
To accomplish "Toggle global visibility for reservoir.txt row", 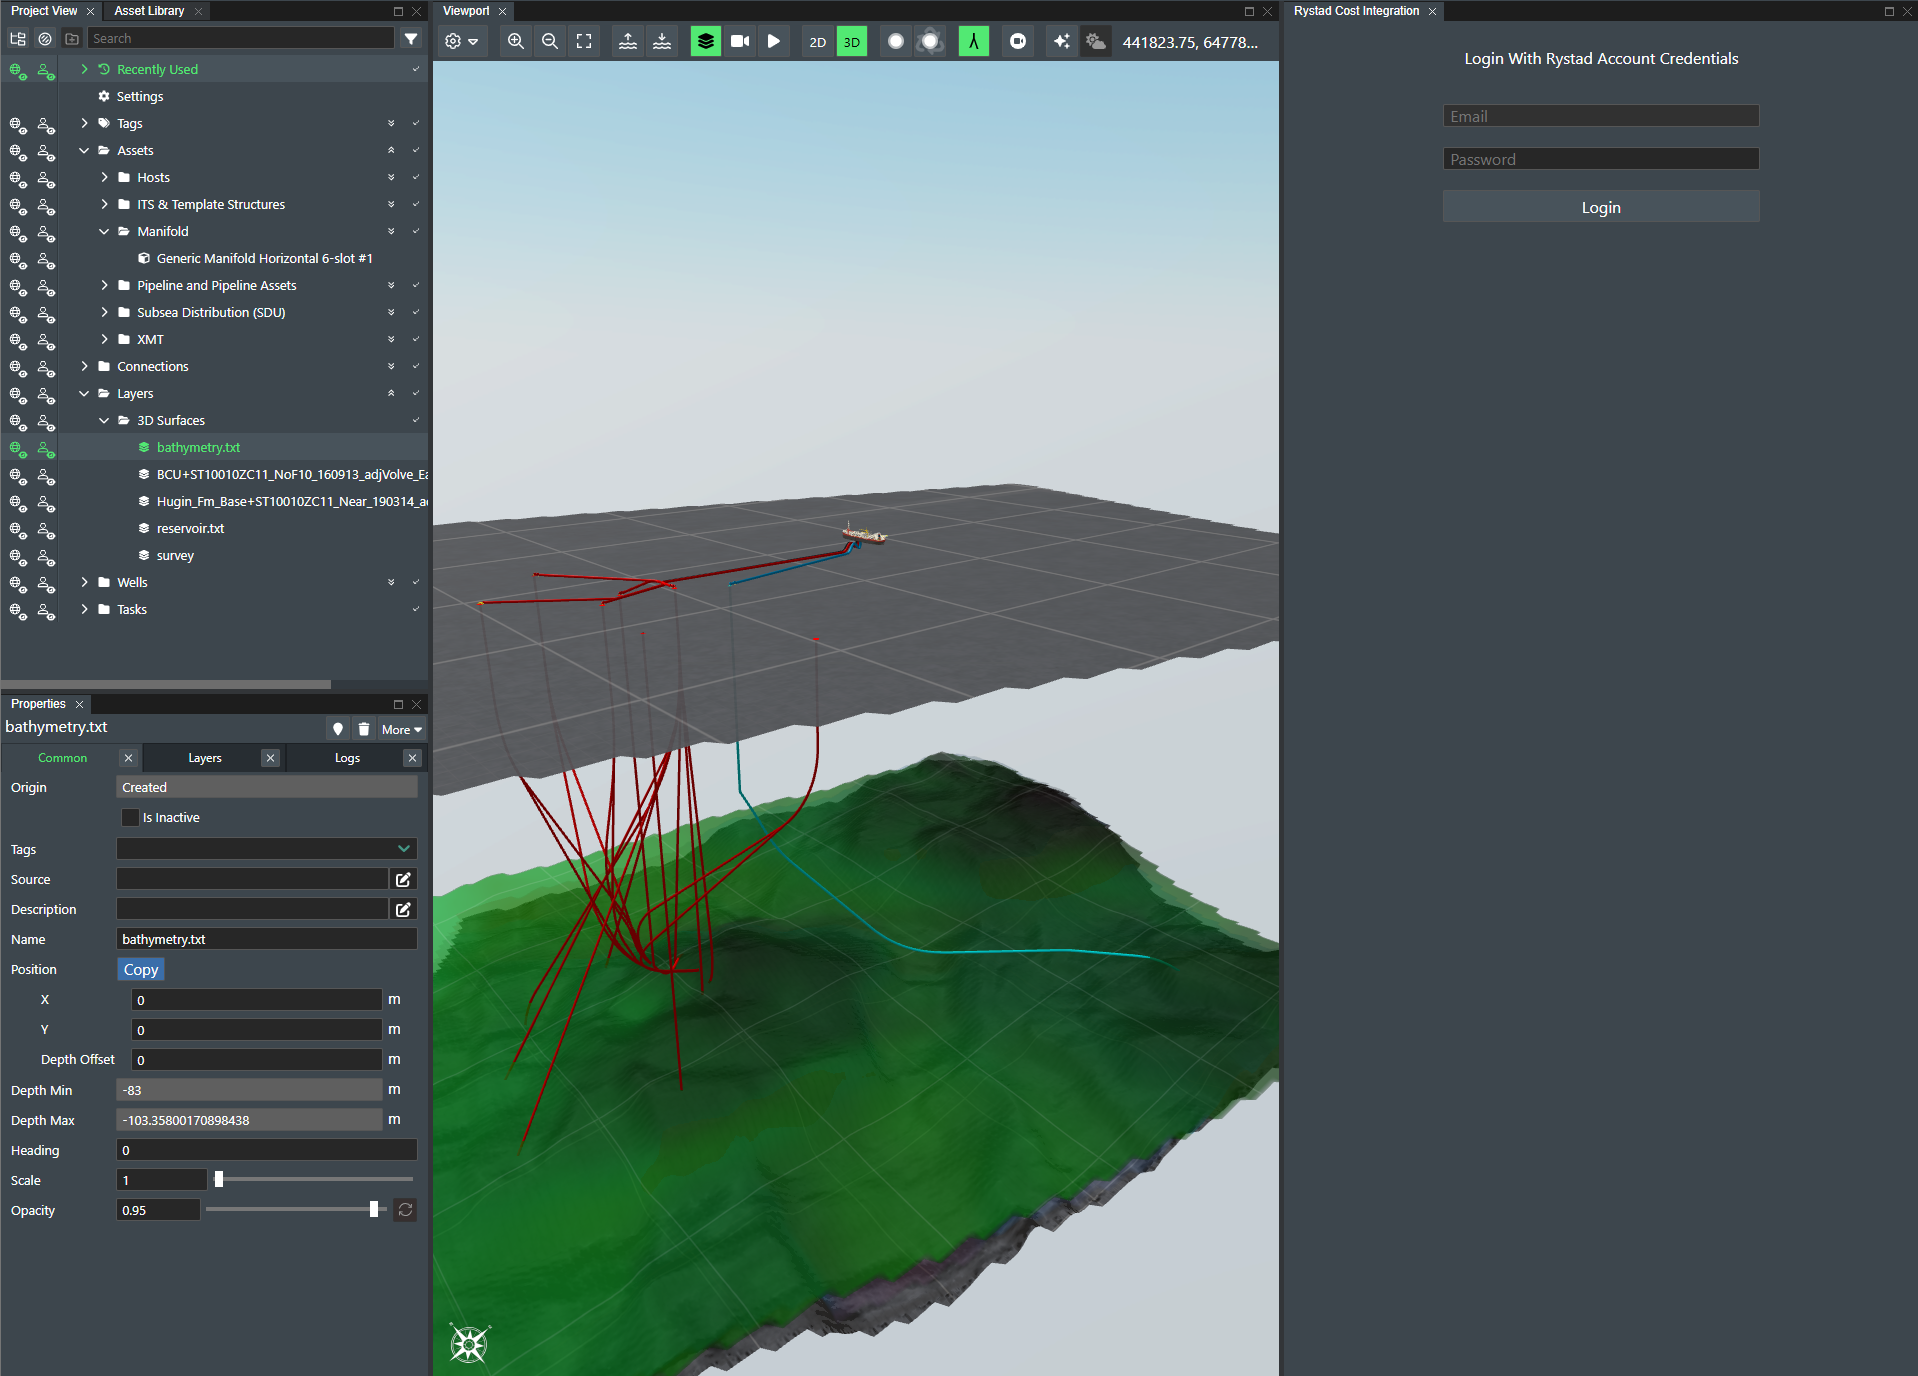I will [x=18, y=530].
